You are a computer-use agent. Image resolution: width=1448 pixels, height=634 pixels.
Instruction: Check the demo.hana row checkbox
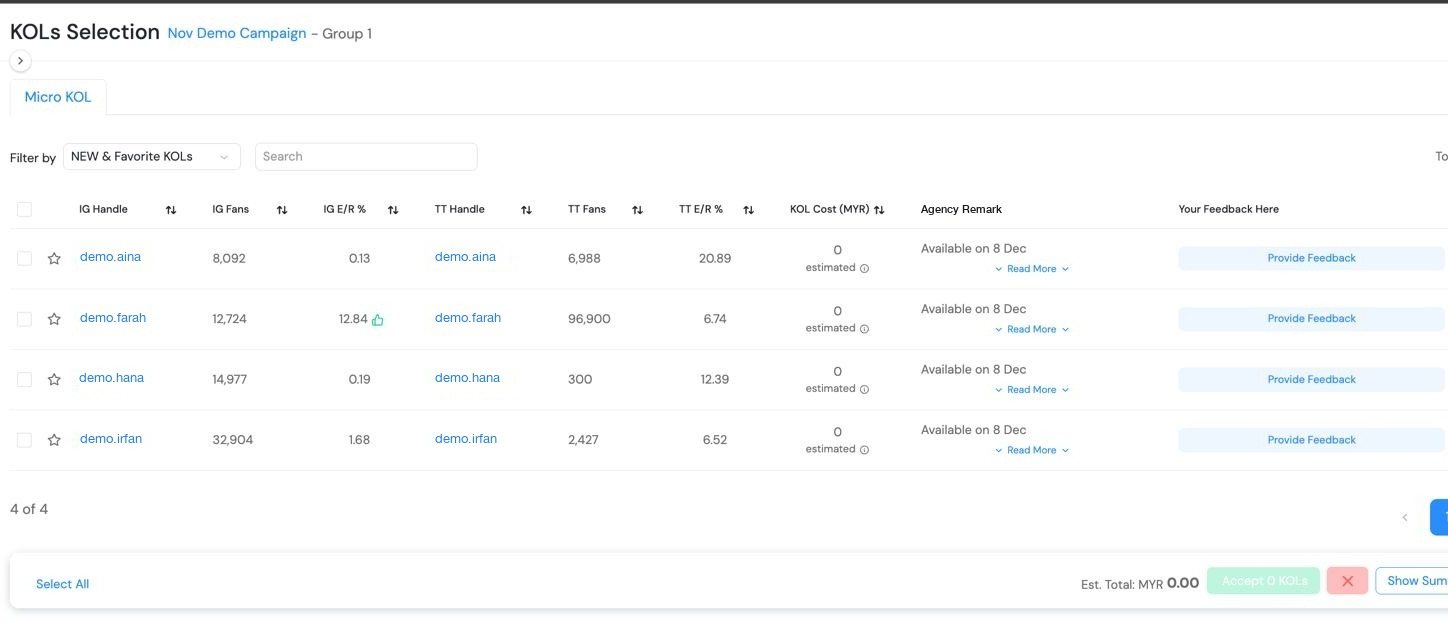click(24, 379)
